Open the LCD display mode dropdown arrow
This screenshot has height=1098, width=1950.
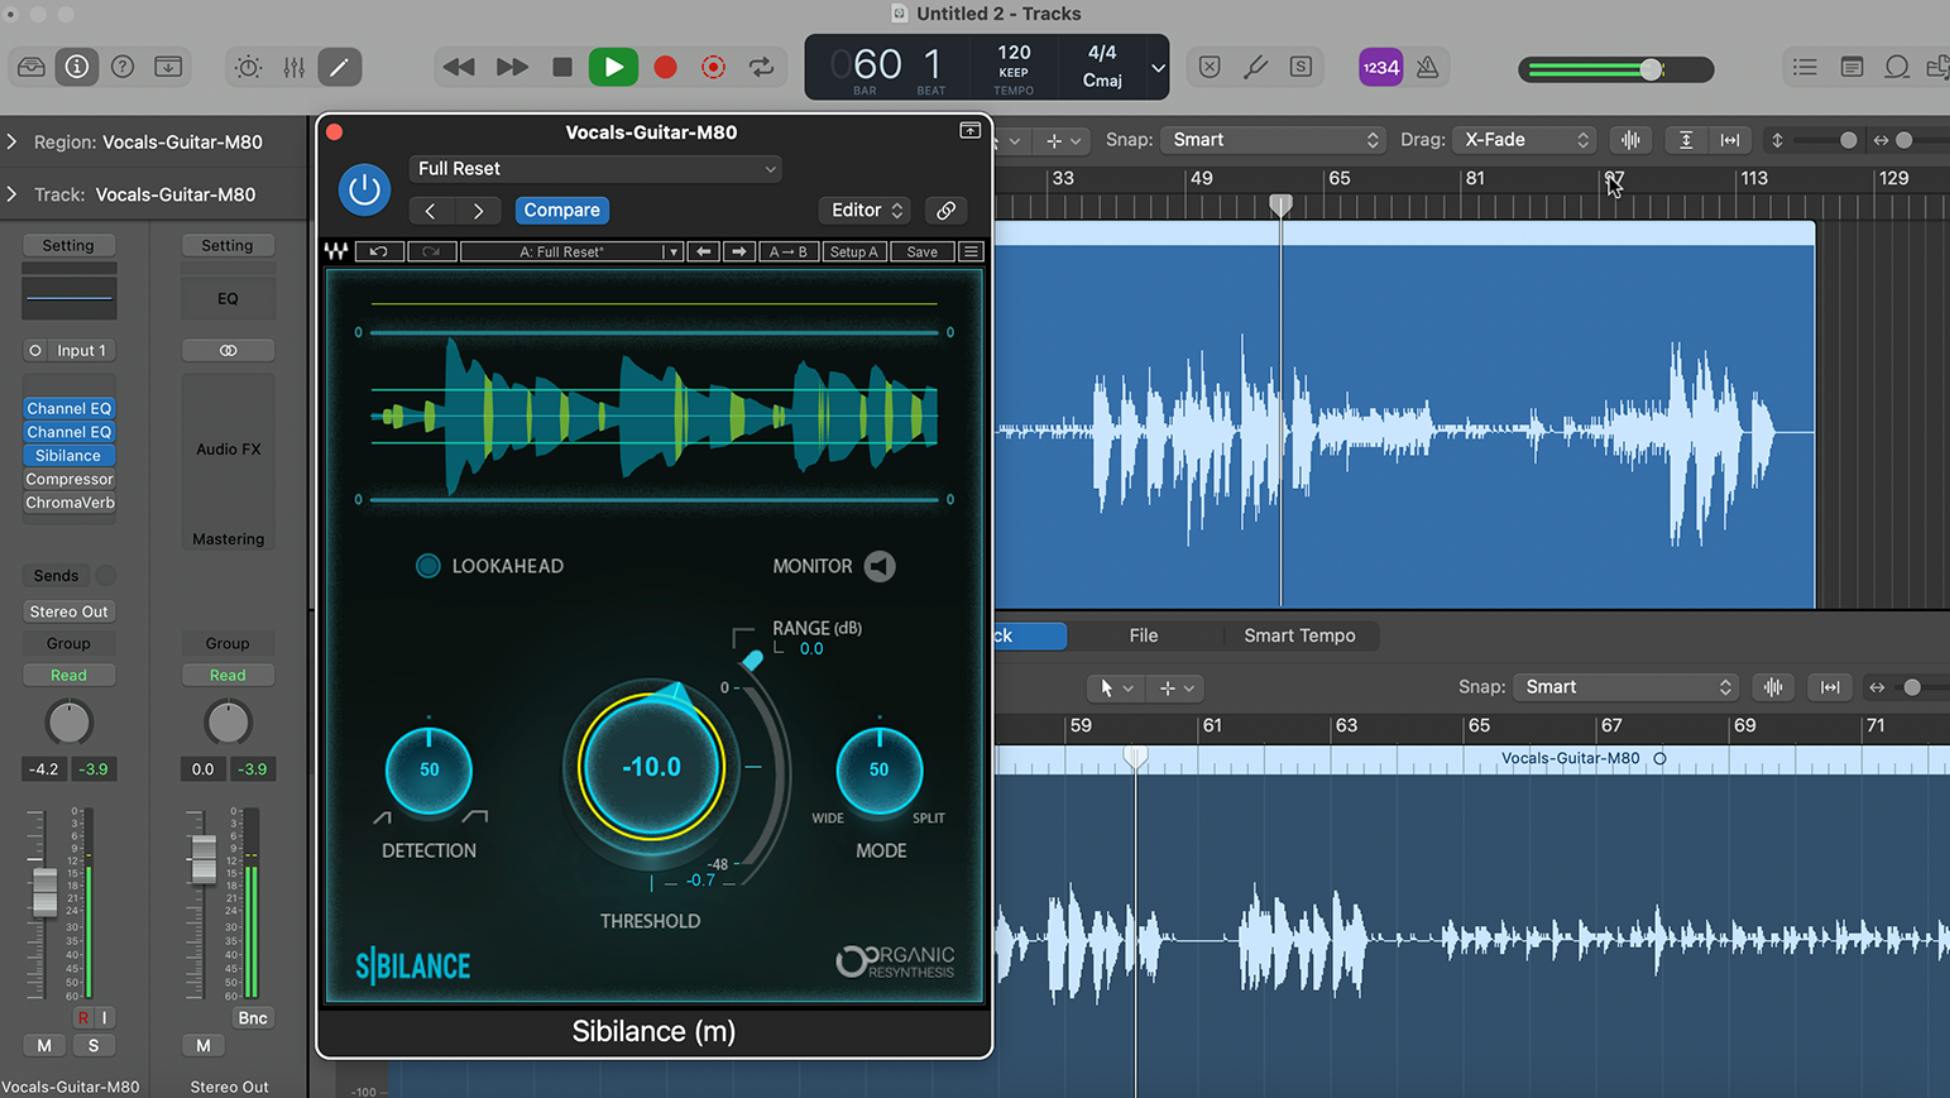click(1157, 68)
